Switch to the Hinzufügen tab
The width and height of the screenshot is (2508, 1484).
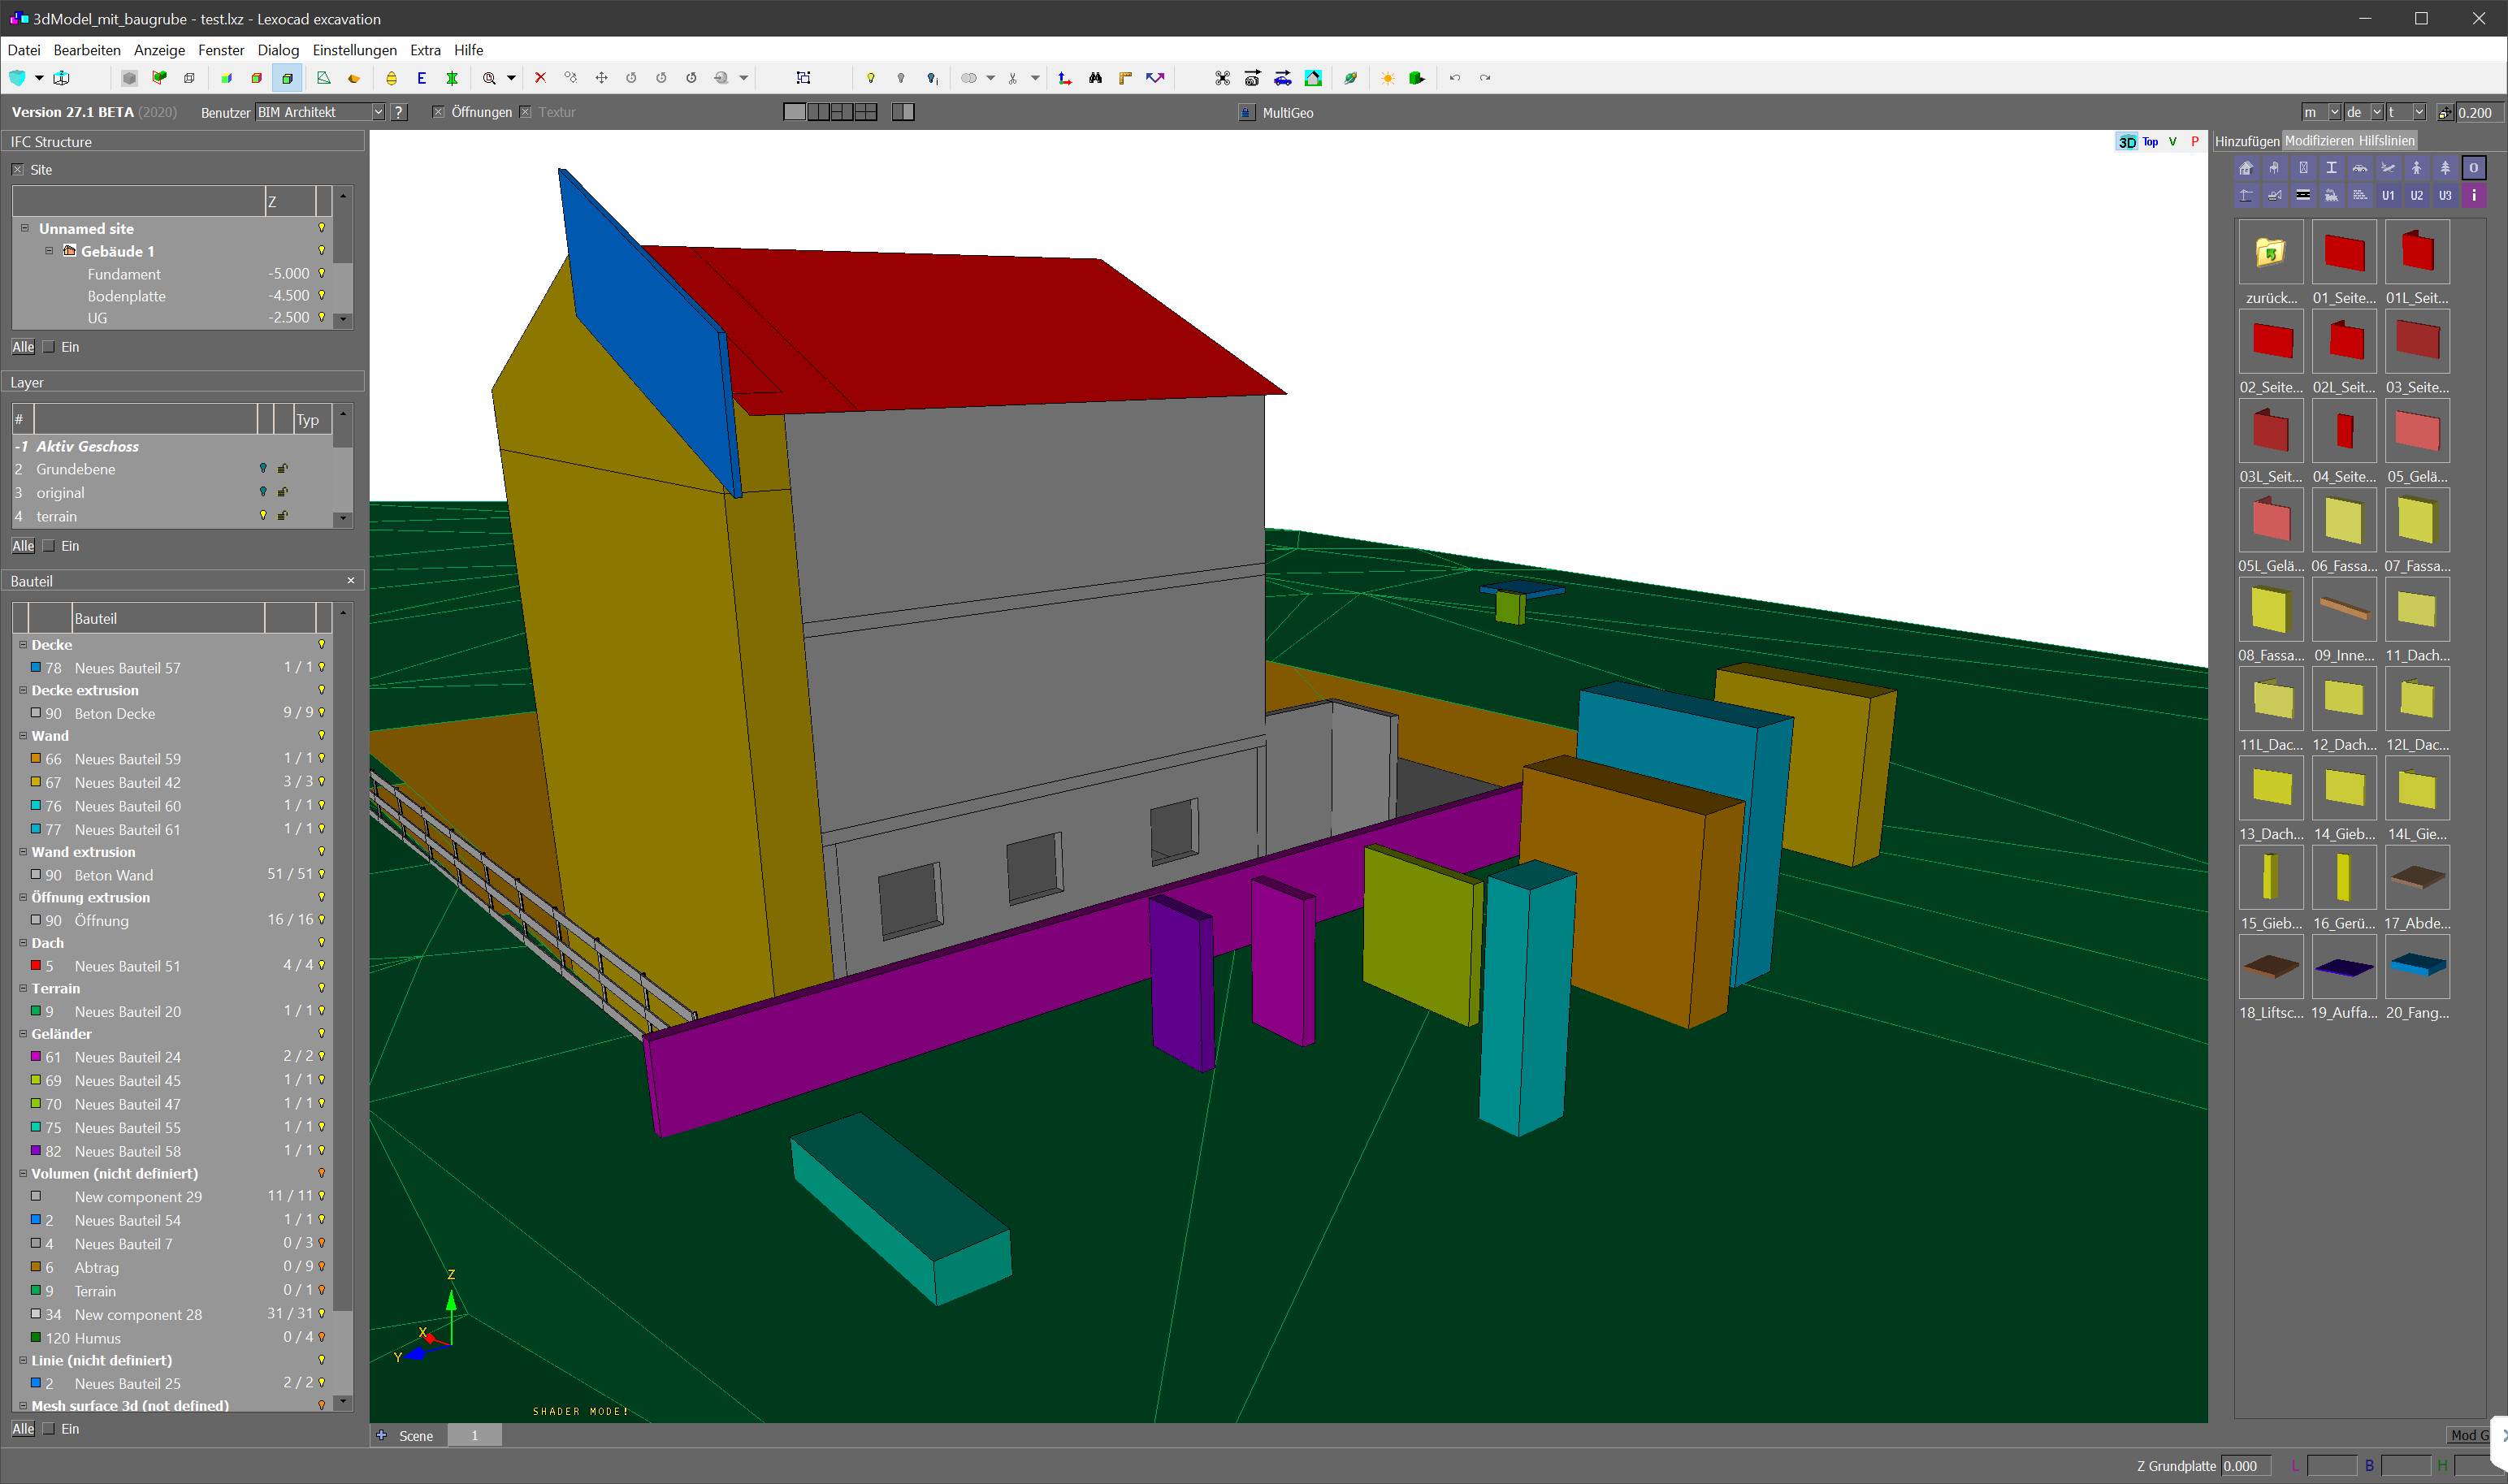coord(2246,141)
